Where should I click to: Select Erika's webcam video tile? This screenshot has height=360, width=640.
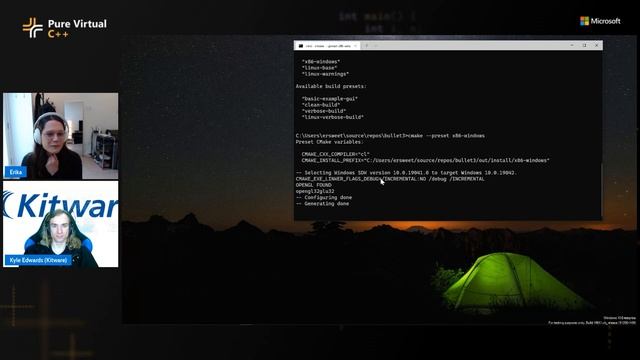pyautogui.click(x=60, y=136)
